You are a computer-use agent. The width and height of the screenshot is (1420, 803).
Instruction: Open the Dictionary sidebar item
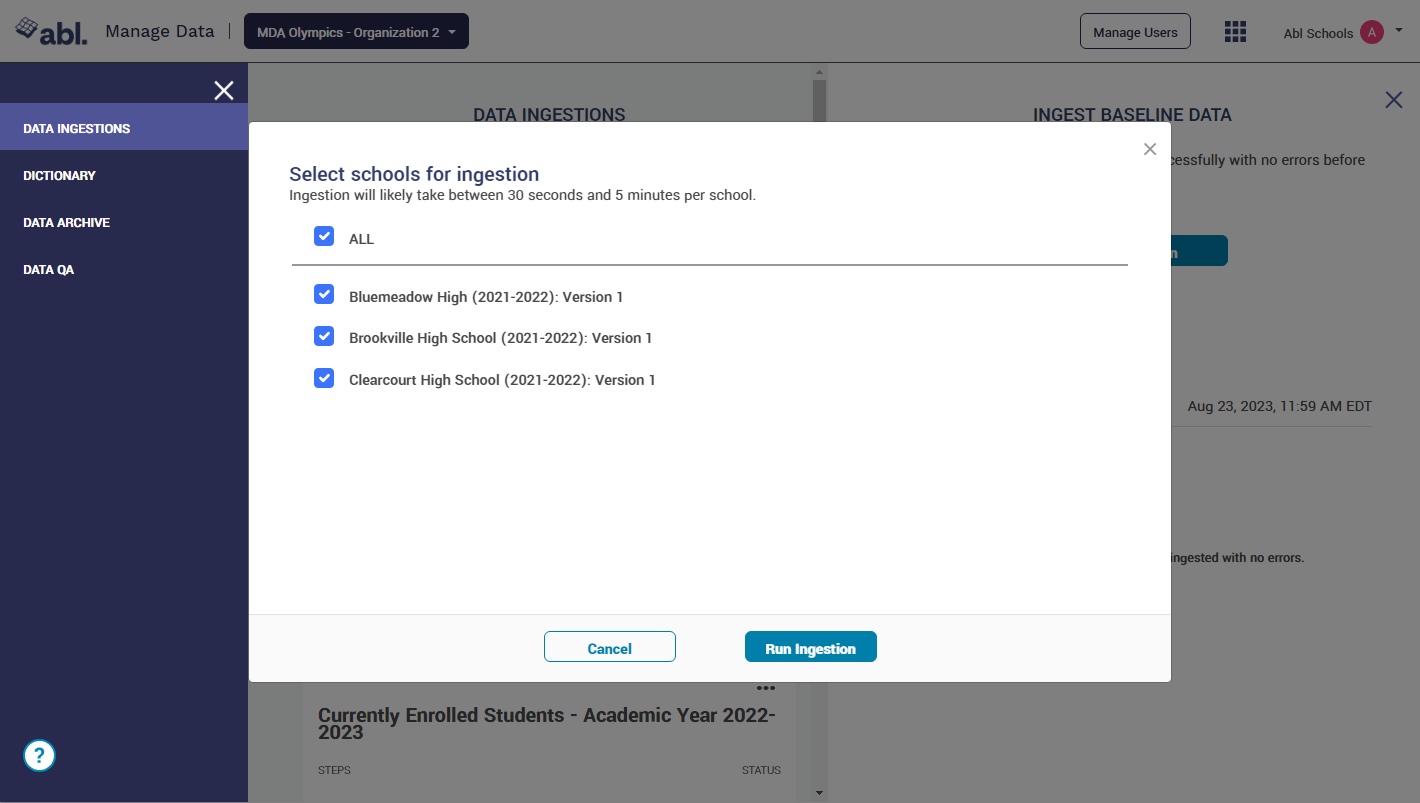pos(60,176)
